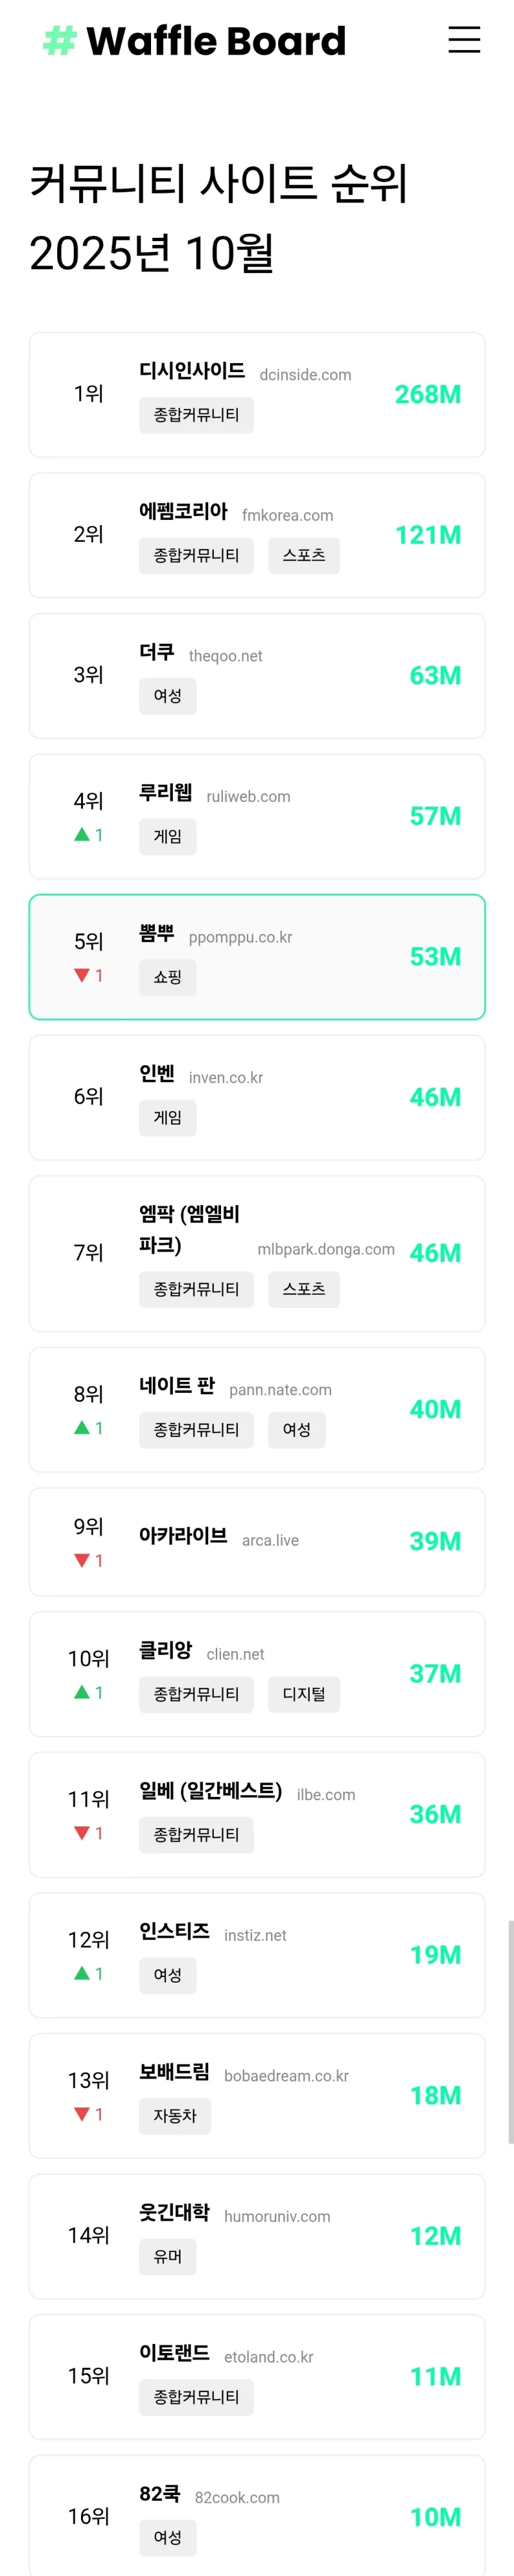
Task: Click the green hash logo icon
Action: point(60,41)
